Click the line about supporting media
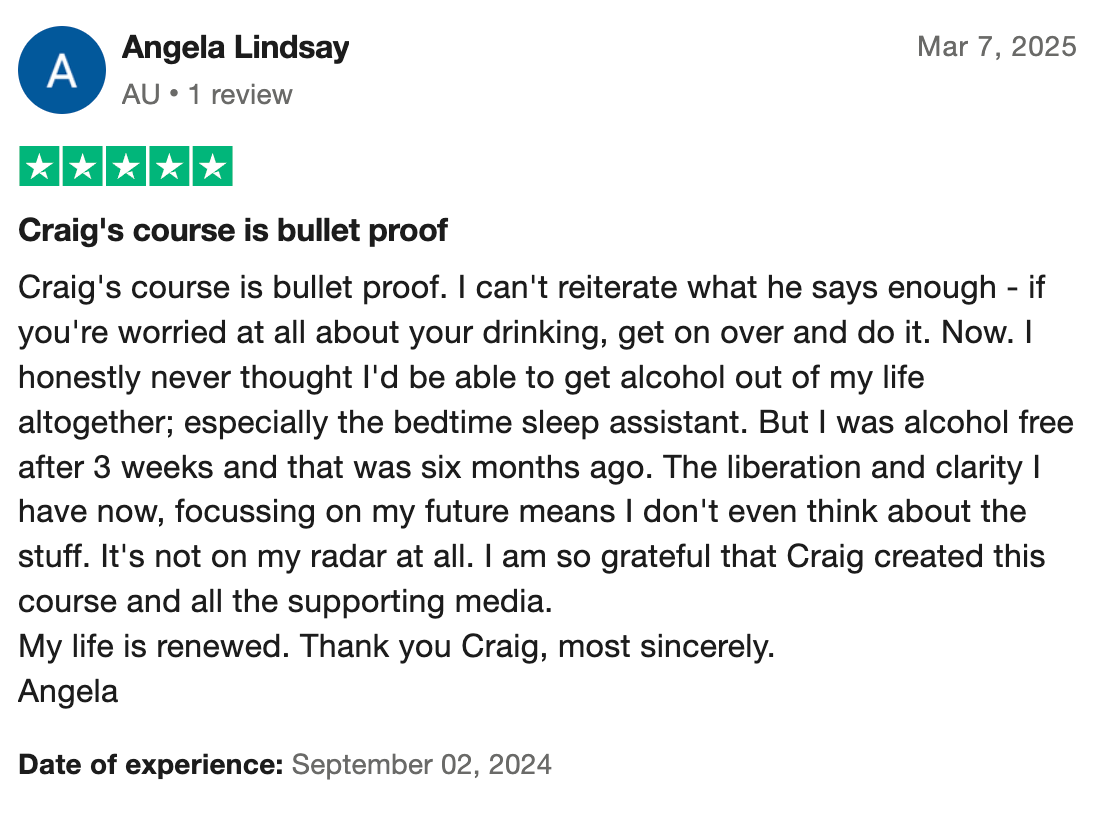 285,602
